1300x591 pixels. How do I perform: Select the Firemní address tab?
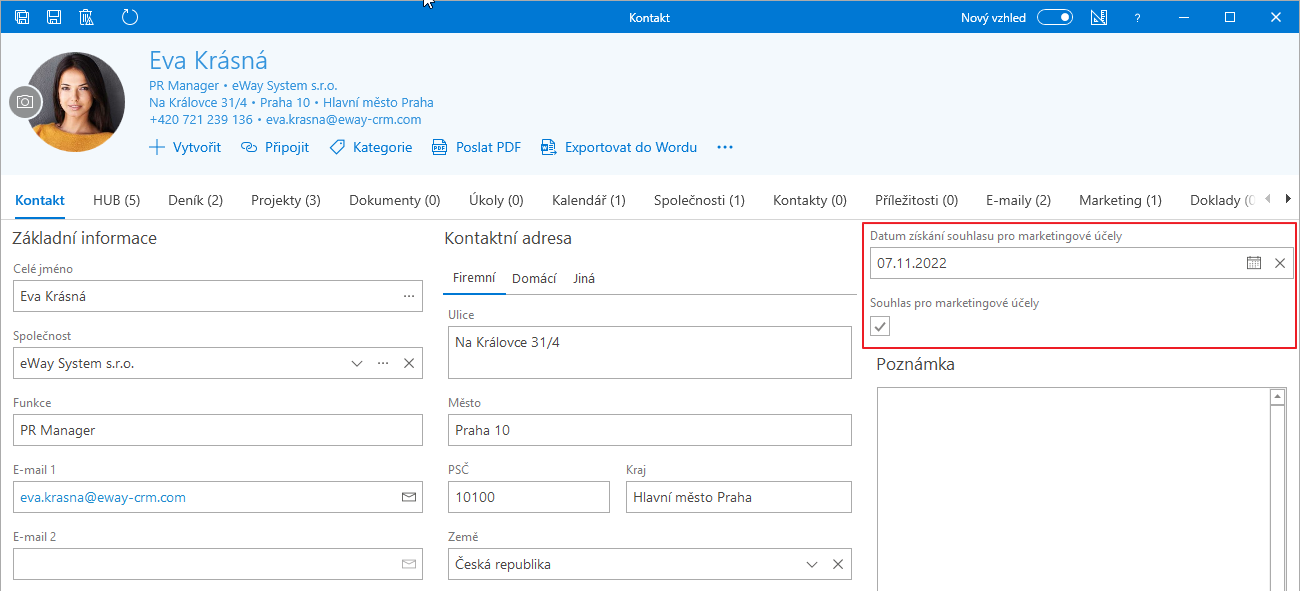pyautogui.click(x=474, y=278)
